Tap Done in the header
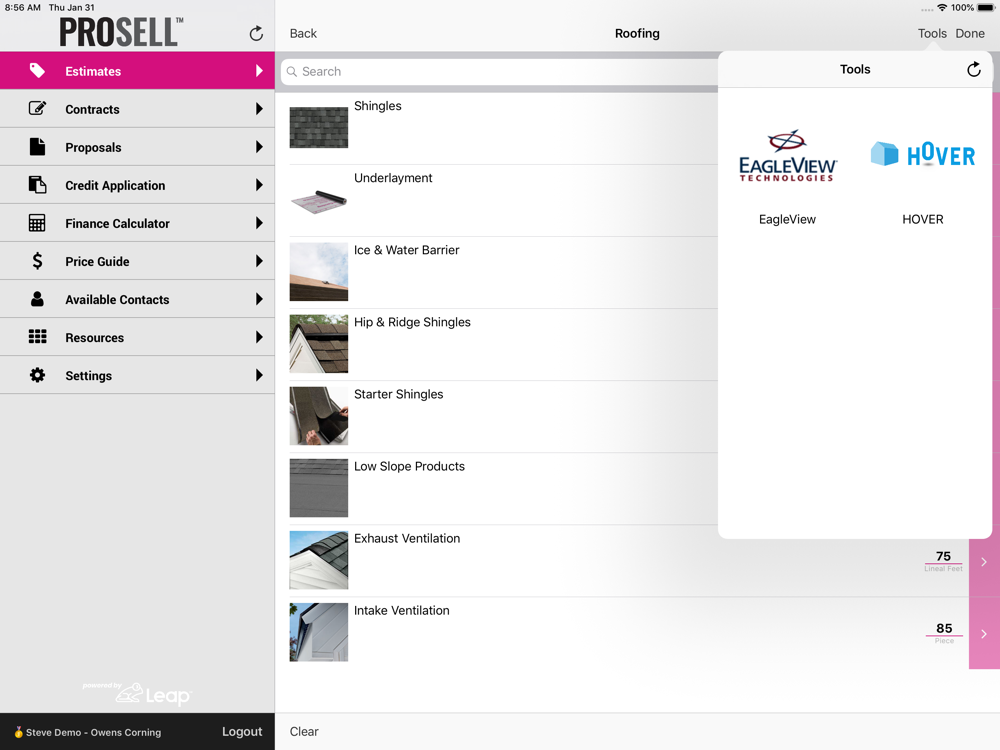Viewport: 1000px width, 750px height. coord(969,33)
